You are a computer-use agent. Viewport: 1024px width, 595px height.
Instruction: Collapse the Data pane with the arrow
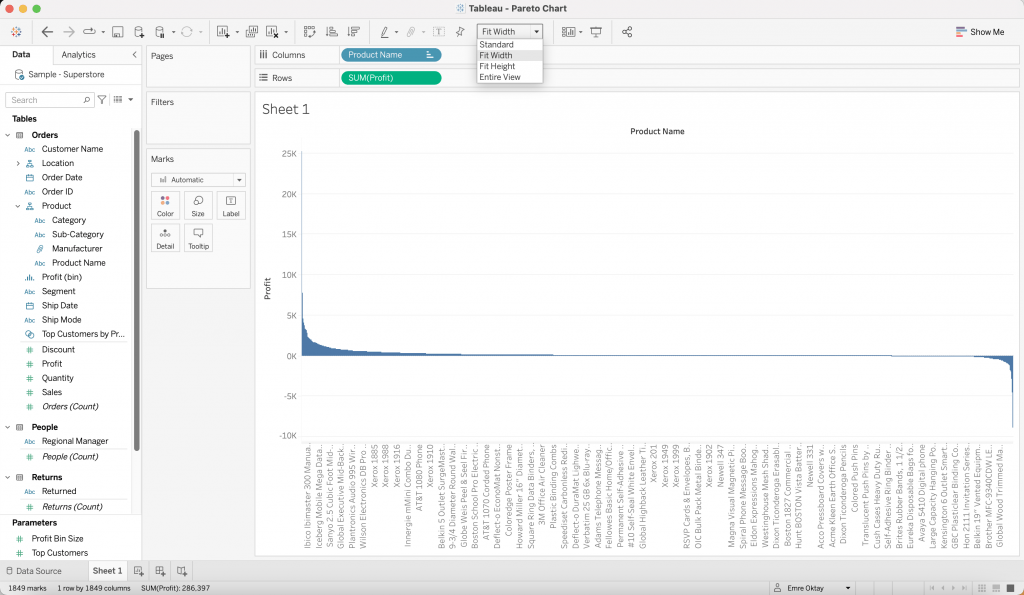(x=134, y=55)
